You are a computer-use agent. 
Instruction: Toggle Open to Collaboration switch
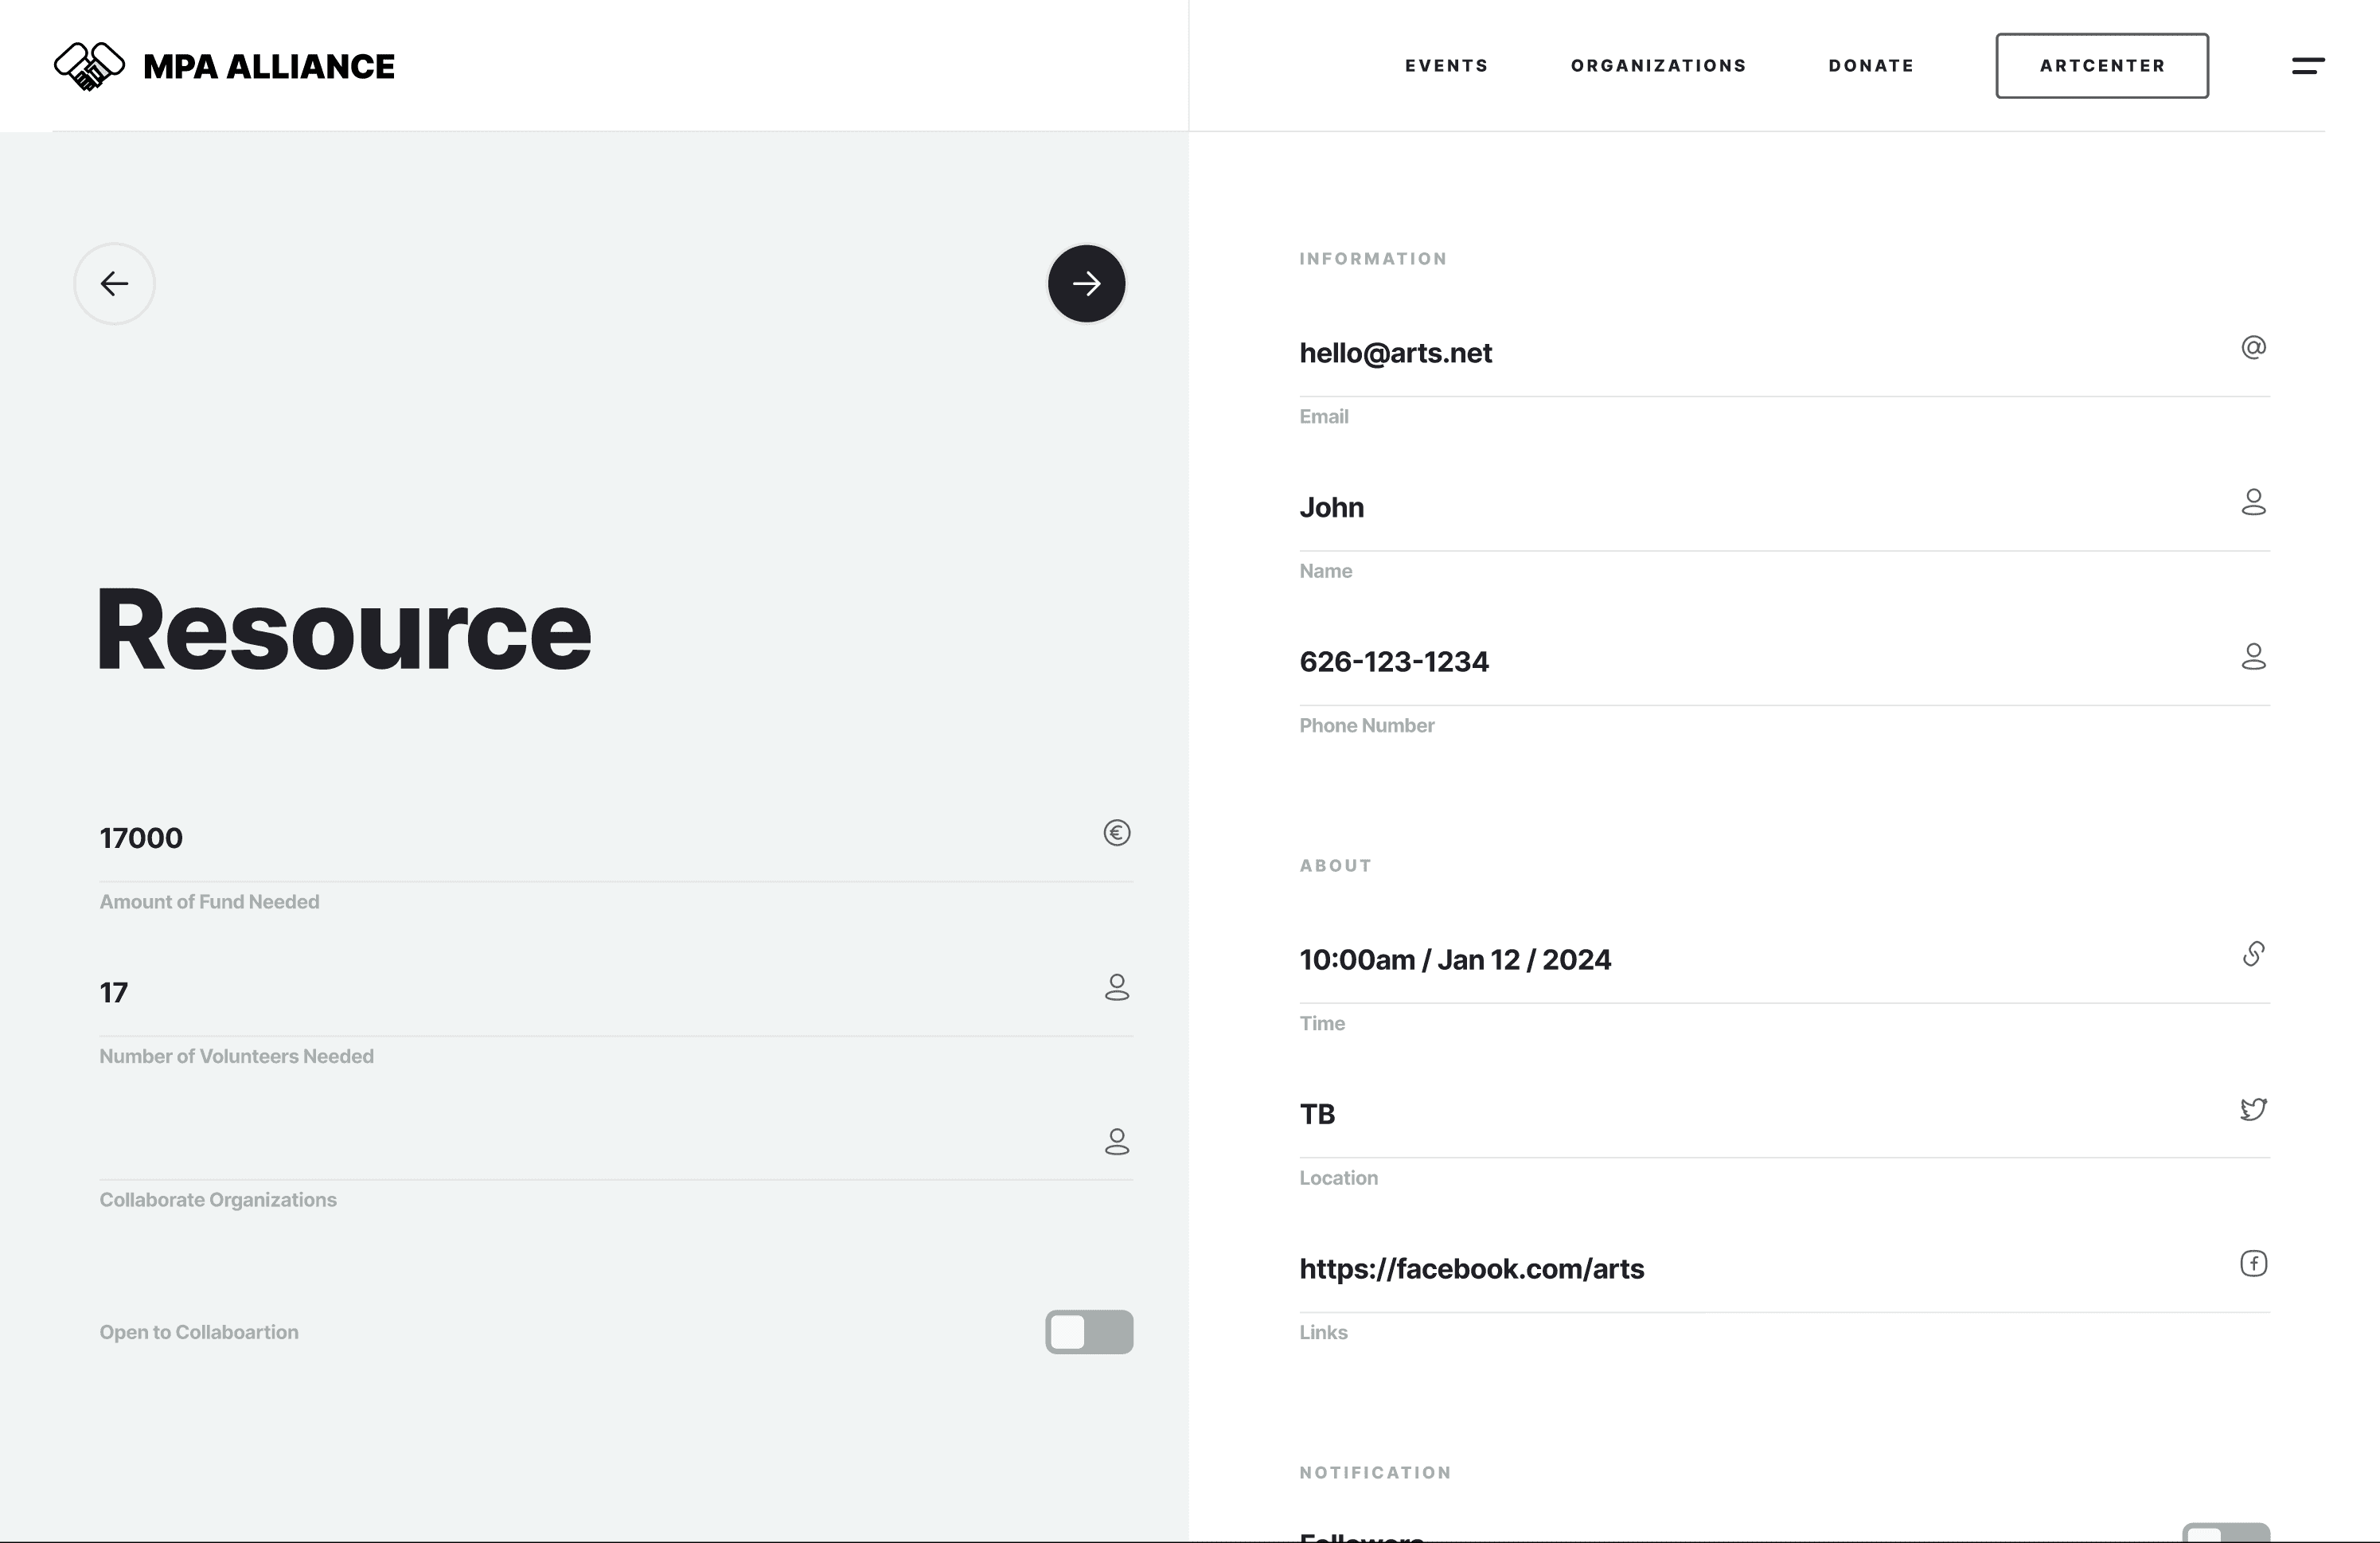tap(1088, 1332)
